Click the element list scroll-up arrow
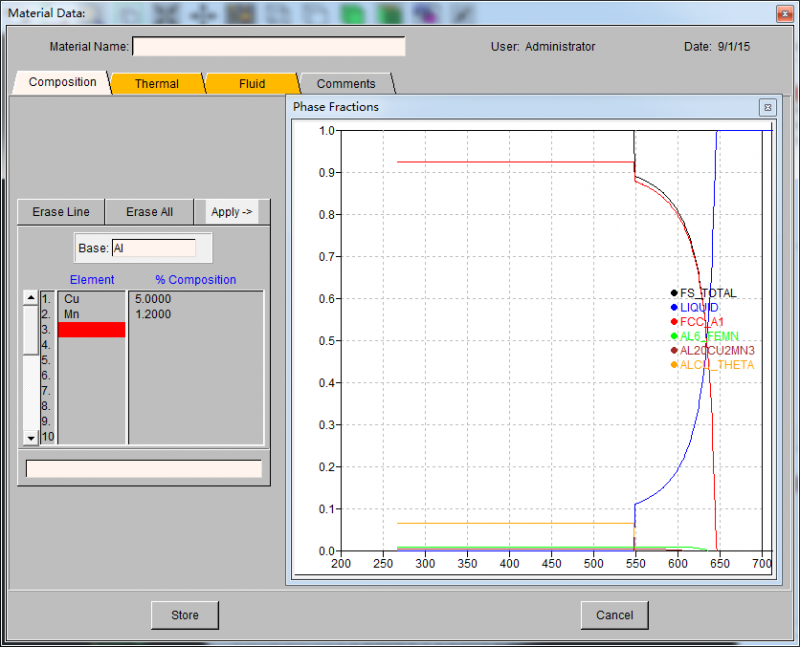800x647 pixels. tap(30, 298)
